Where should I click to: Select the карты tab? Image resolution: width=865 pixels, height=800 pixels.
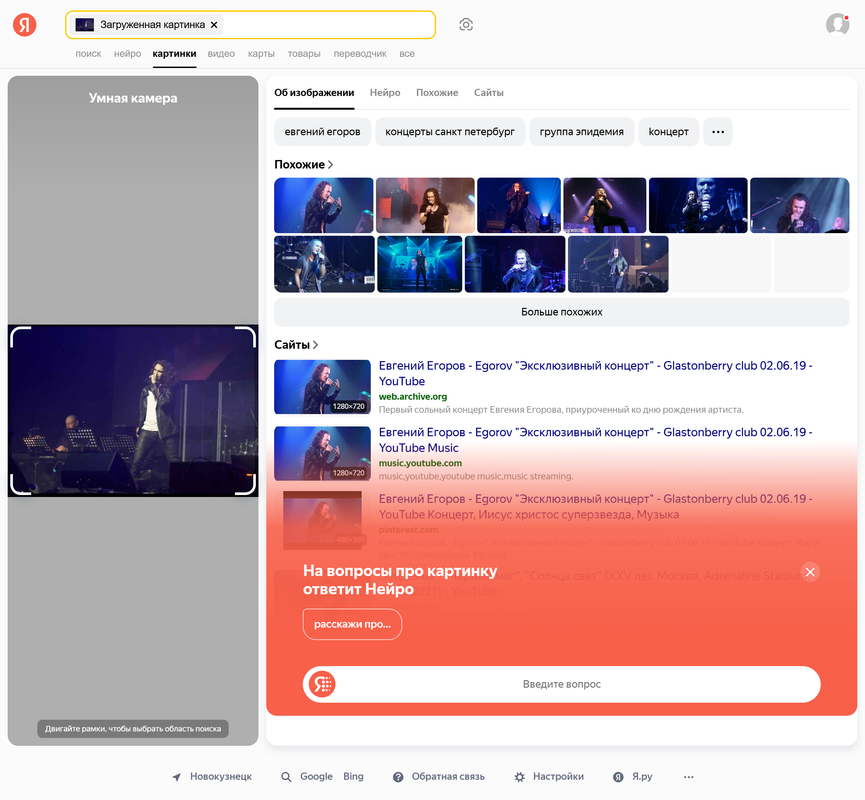[x=261, y=54]
